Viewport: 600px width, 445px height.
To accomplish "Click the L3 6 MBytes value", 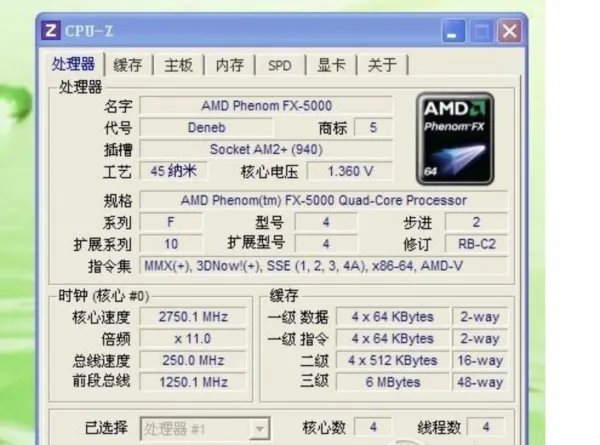I will pos(393,382).
